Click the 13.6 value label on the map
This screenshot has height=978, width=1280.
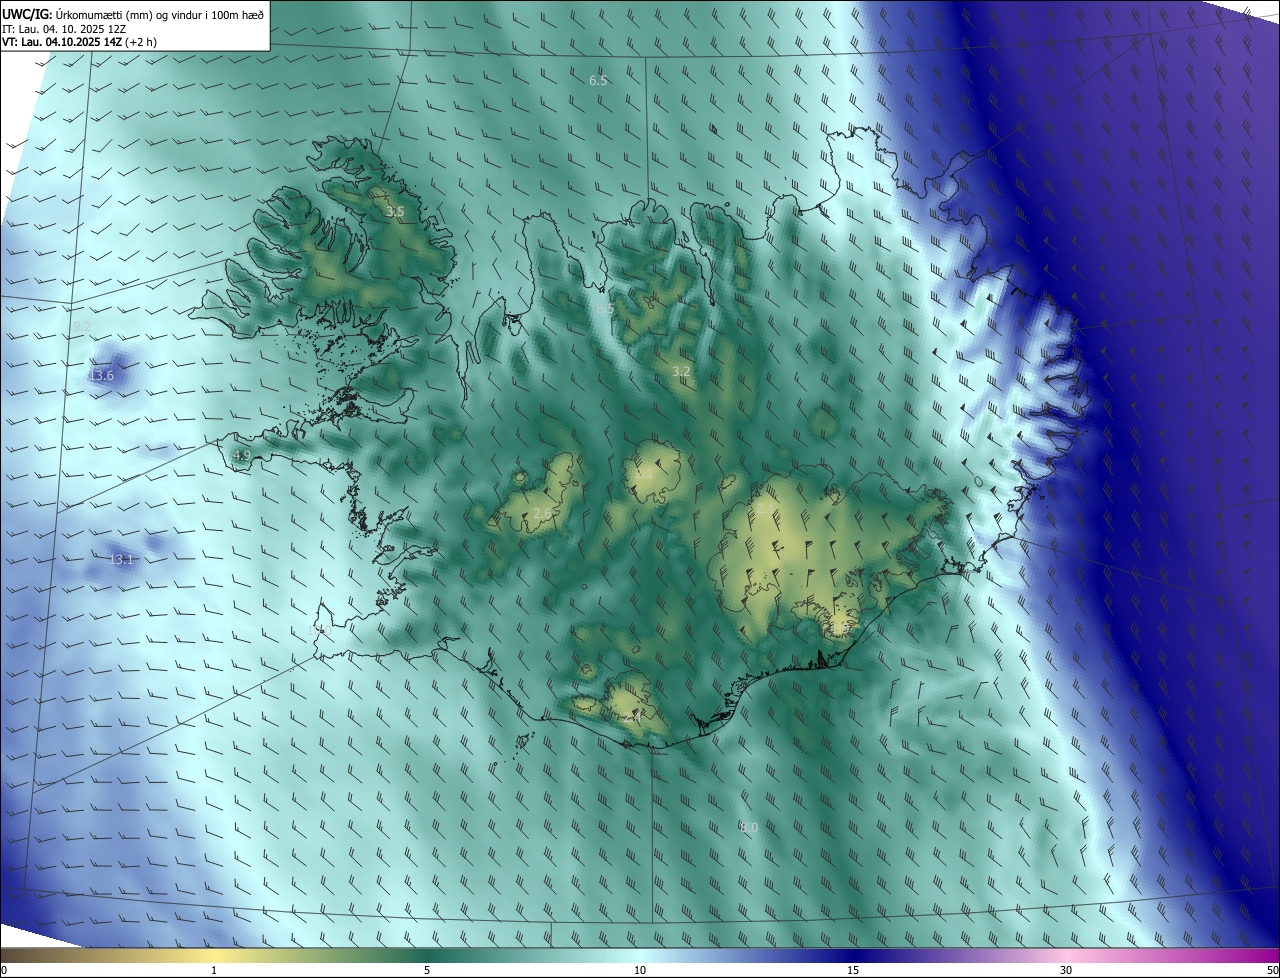(101, 376)
